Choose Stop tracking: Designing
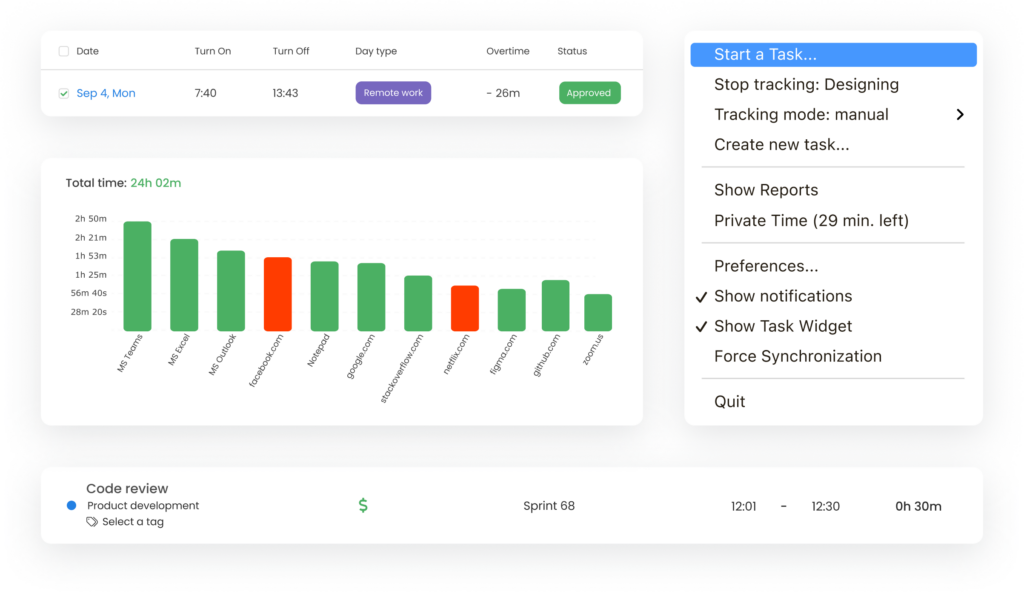Viewport: 1024px width, 595px height. (807, 84)
